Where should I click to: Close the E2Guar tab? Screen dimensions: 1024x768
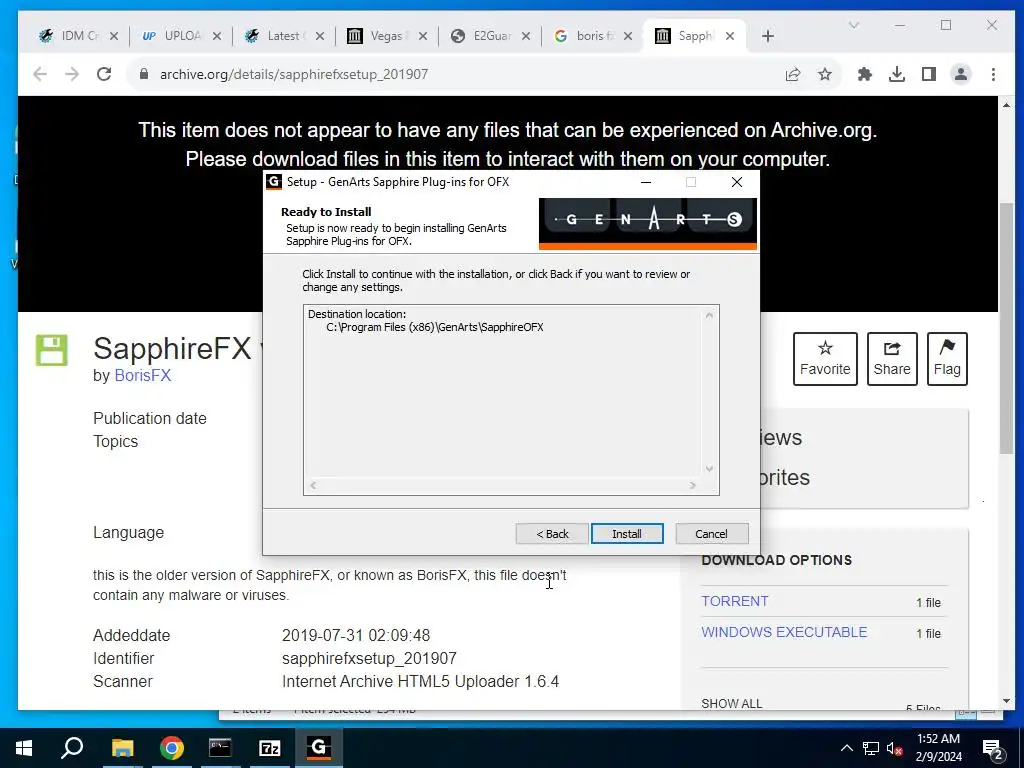(526, 36)
